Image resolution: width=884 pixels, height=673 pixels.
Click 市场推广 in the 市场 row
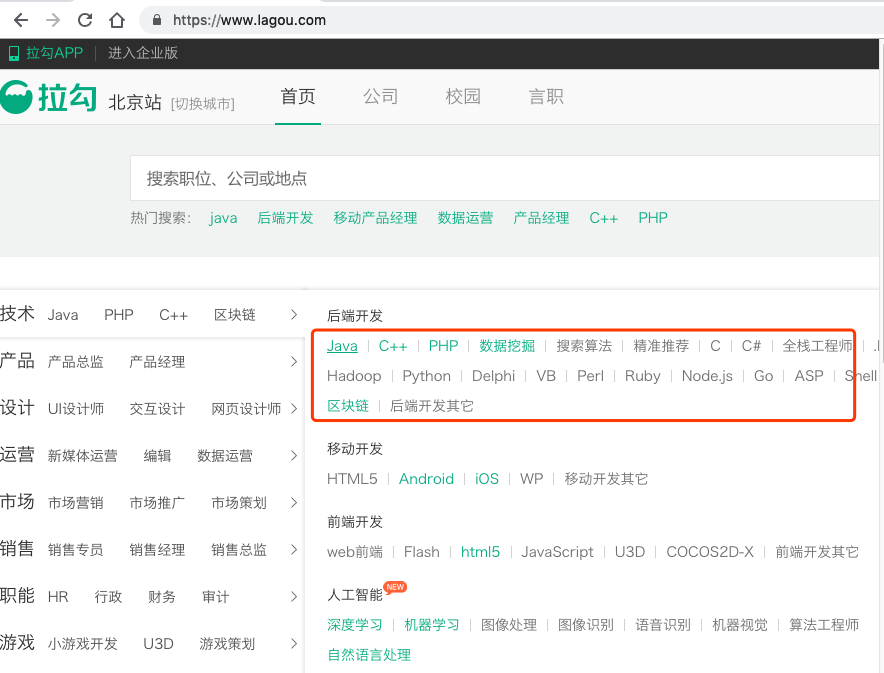coord(157,503)
